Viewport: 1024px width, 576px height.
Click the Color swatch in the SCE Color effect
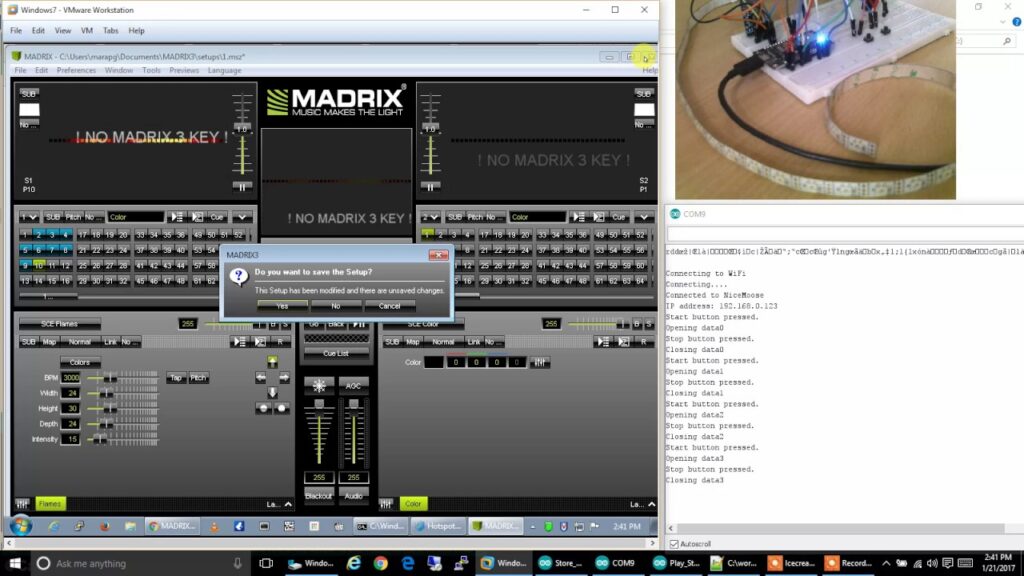[434, 362]
